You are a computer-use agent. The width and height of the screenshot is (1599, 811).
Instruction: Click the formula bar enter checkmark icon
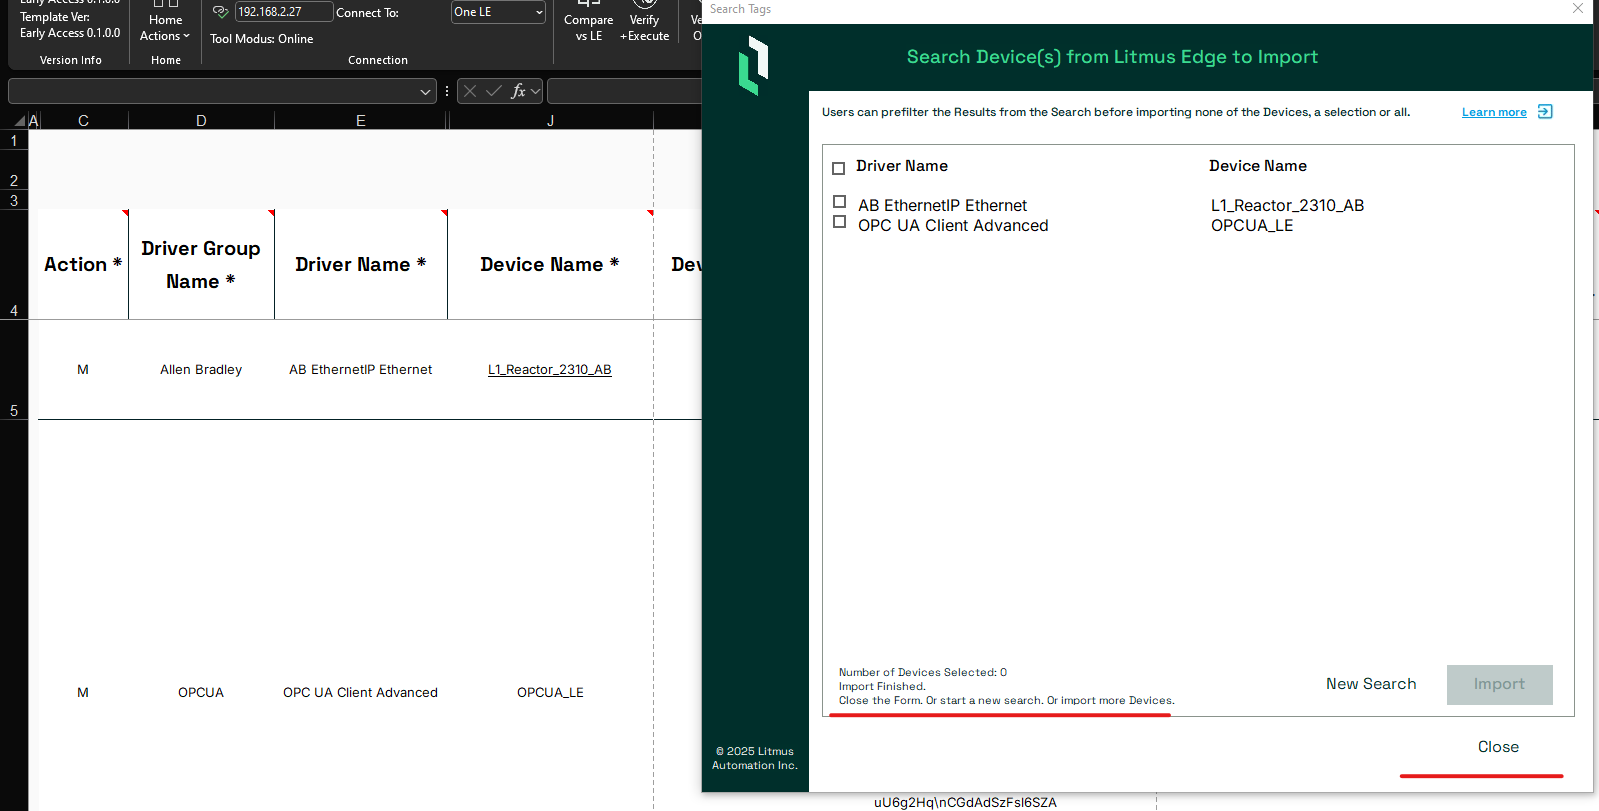click(494, 91)
